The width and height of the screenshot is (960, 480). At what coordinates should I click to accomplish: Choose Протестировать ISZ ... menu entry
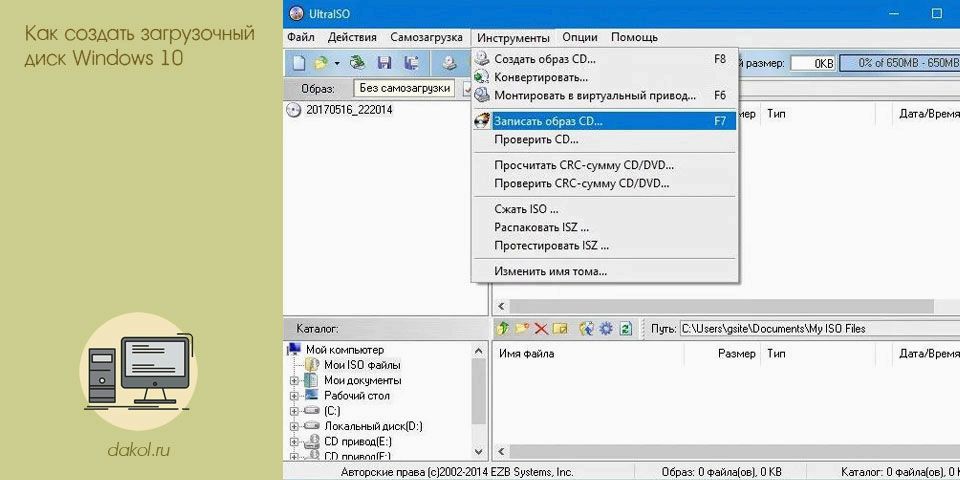pyautogui.click(x=605, y=246)
